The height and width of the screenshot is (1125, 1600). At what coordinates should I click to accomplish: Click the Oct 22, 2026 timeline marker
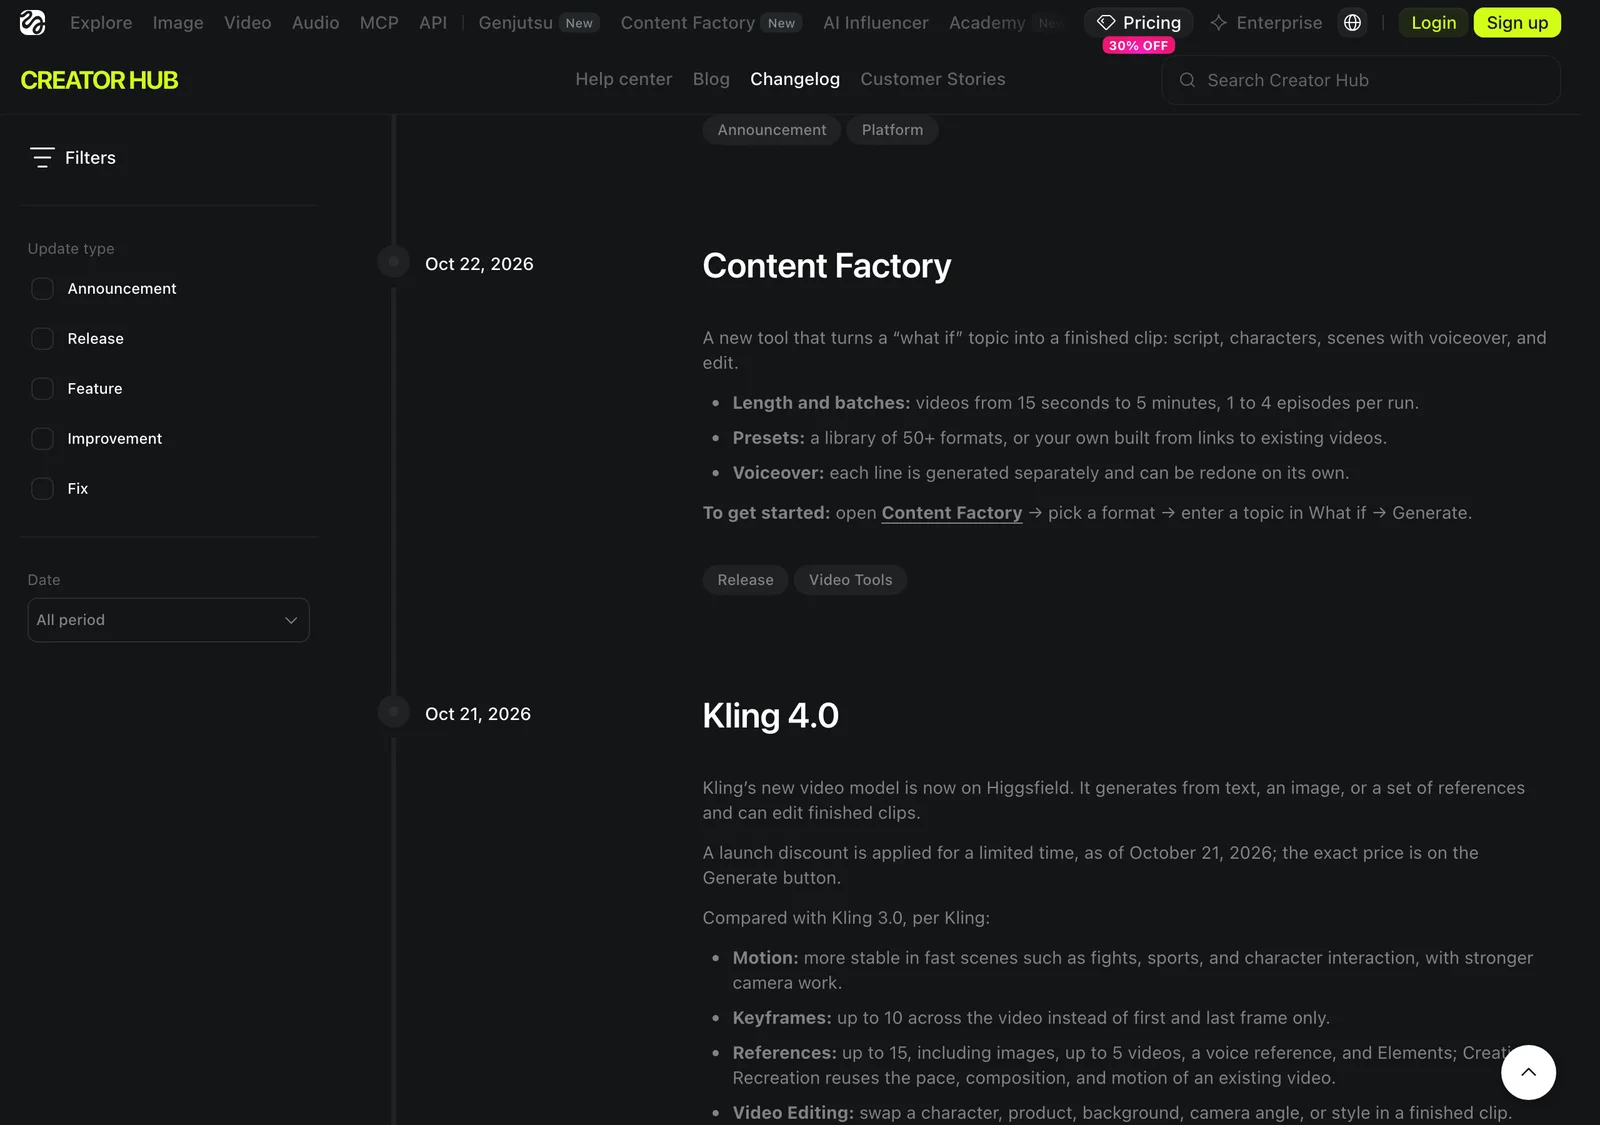tap(394, 262)
